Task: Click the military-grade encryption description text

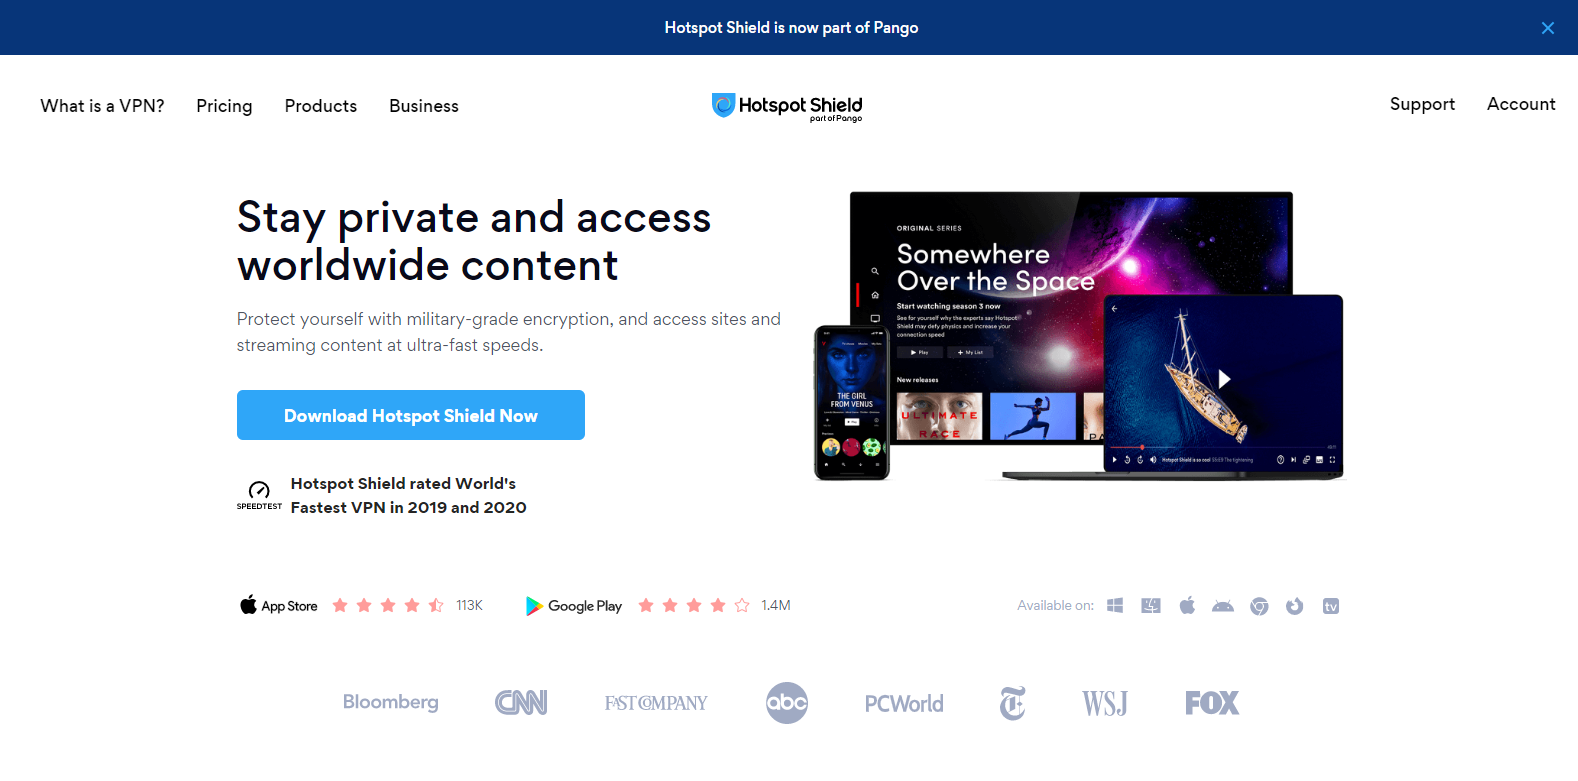Action: click(508, 332)
